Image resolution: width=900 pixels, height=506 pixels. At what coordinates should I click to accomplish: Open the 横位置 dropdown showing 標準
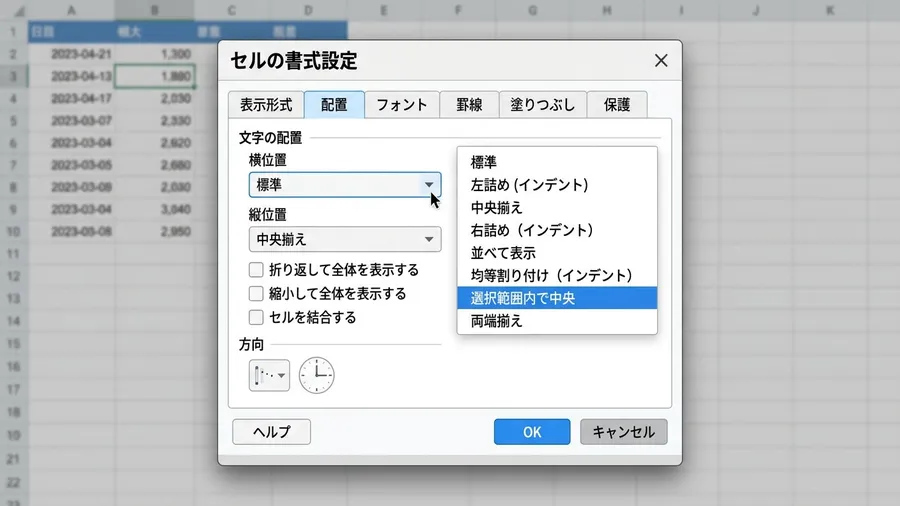(345, 185)
